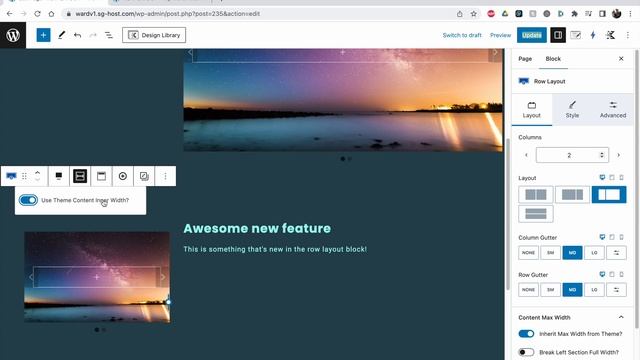
Task: Select the stacked rows layout
Action: (x=536, y=214)
